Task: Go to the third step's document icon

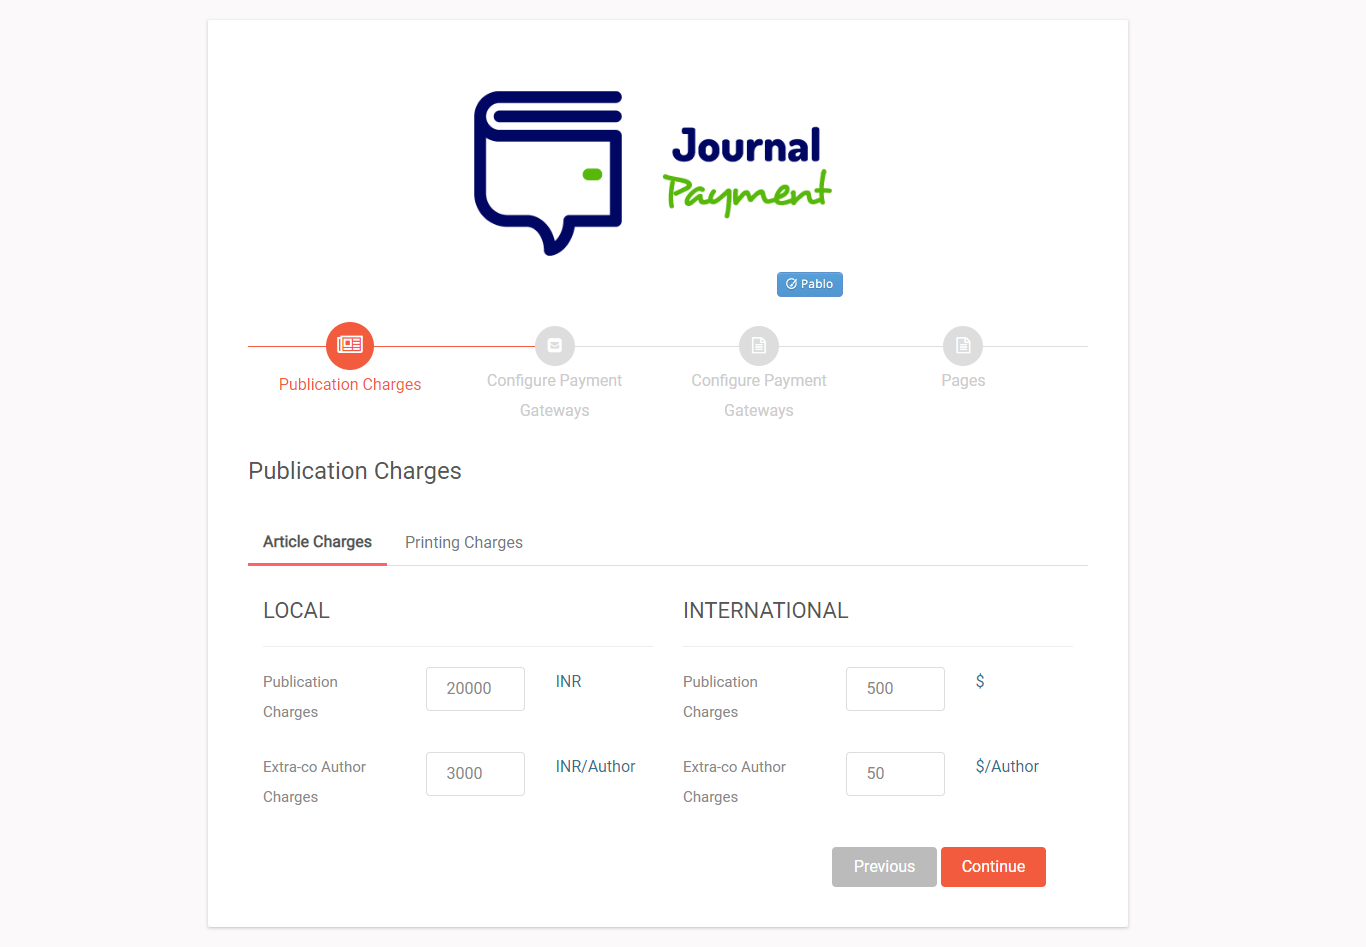Action: [759, 346]
